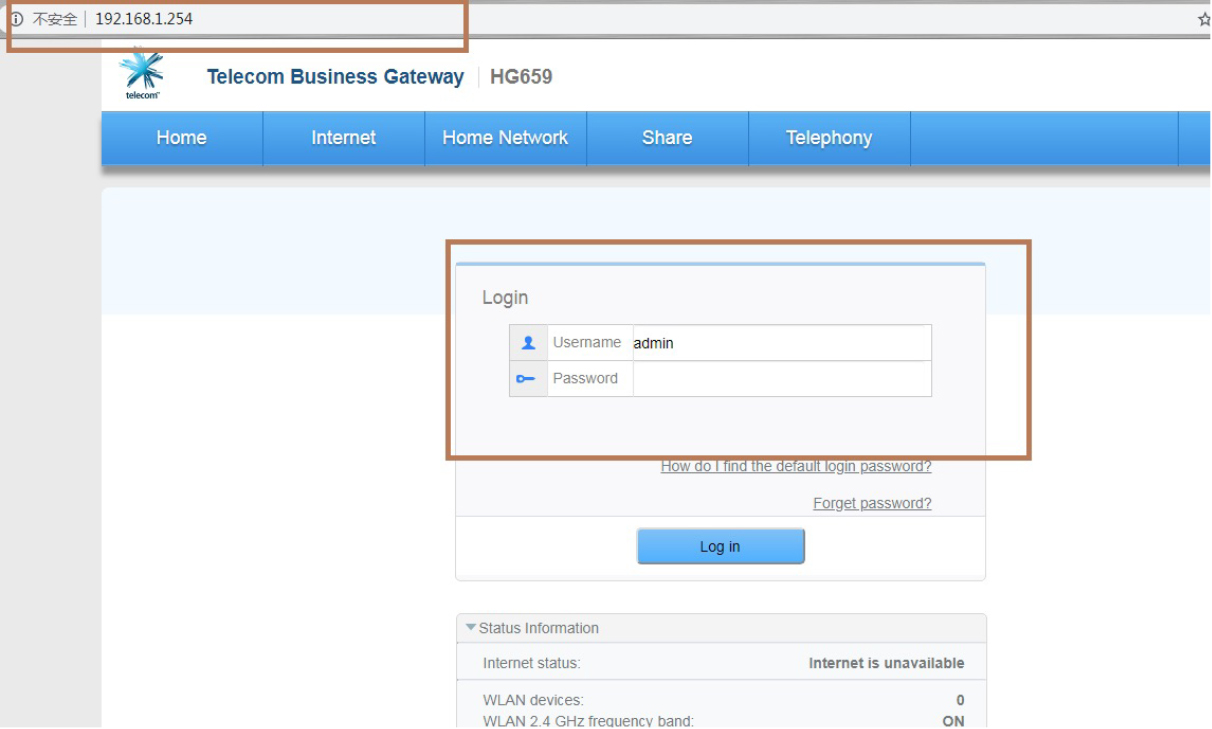Click the Log in button
The height and width of the screenshot is (729, 1212).
point(721,547)
